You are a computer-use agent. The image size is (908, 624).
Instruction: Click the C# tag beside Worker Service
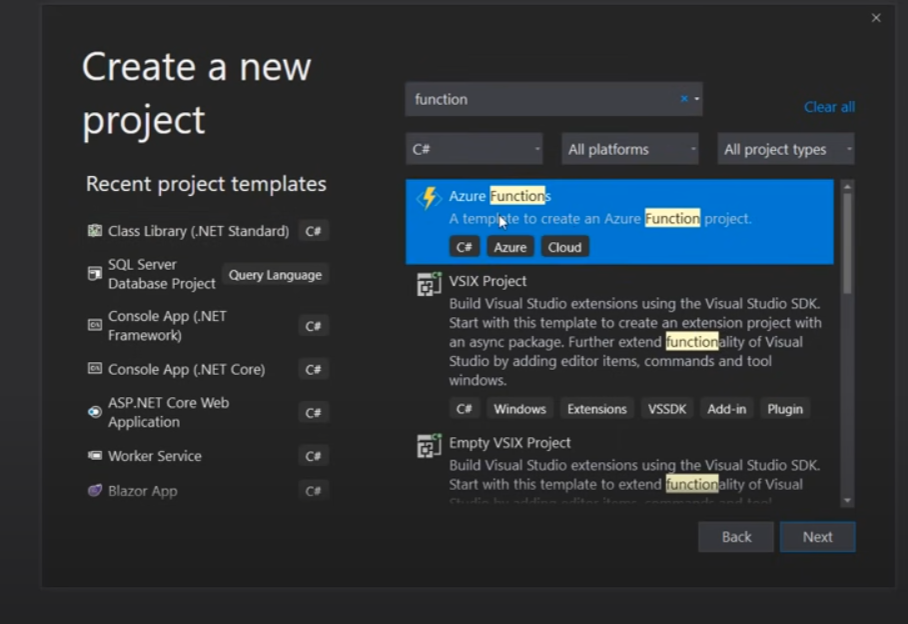313,456
